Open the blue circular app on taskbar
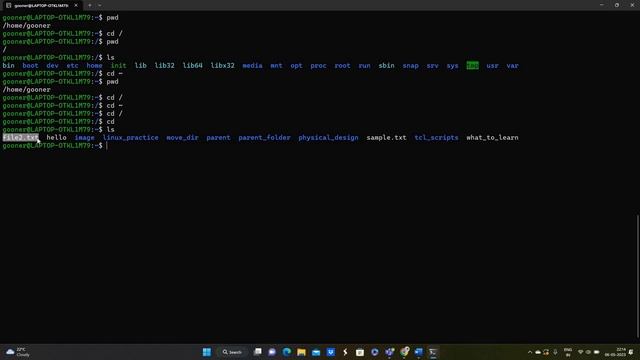 pyautogui.click(x=374, y=352)
